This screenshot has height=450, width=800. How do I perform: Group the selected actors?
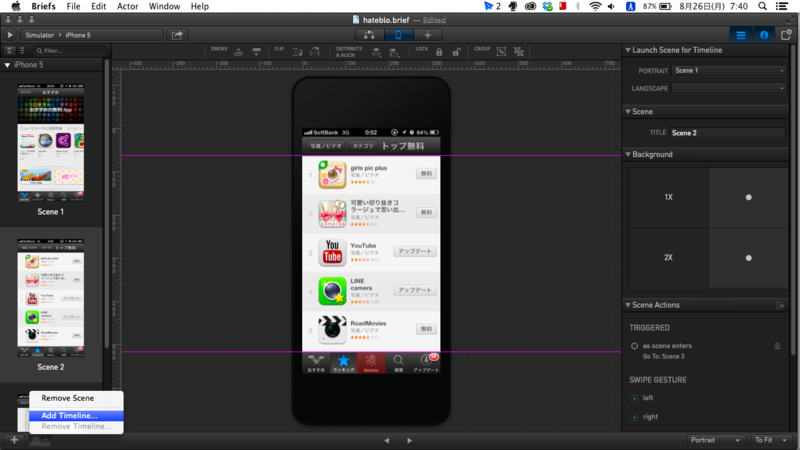click(502, 52)
